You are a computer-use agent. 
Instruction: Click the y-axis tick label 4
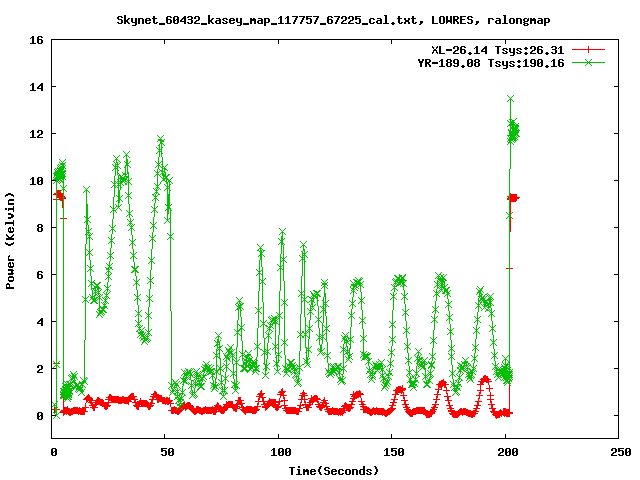[x=40, y=322]
